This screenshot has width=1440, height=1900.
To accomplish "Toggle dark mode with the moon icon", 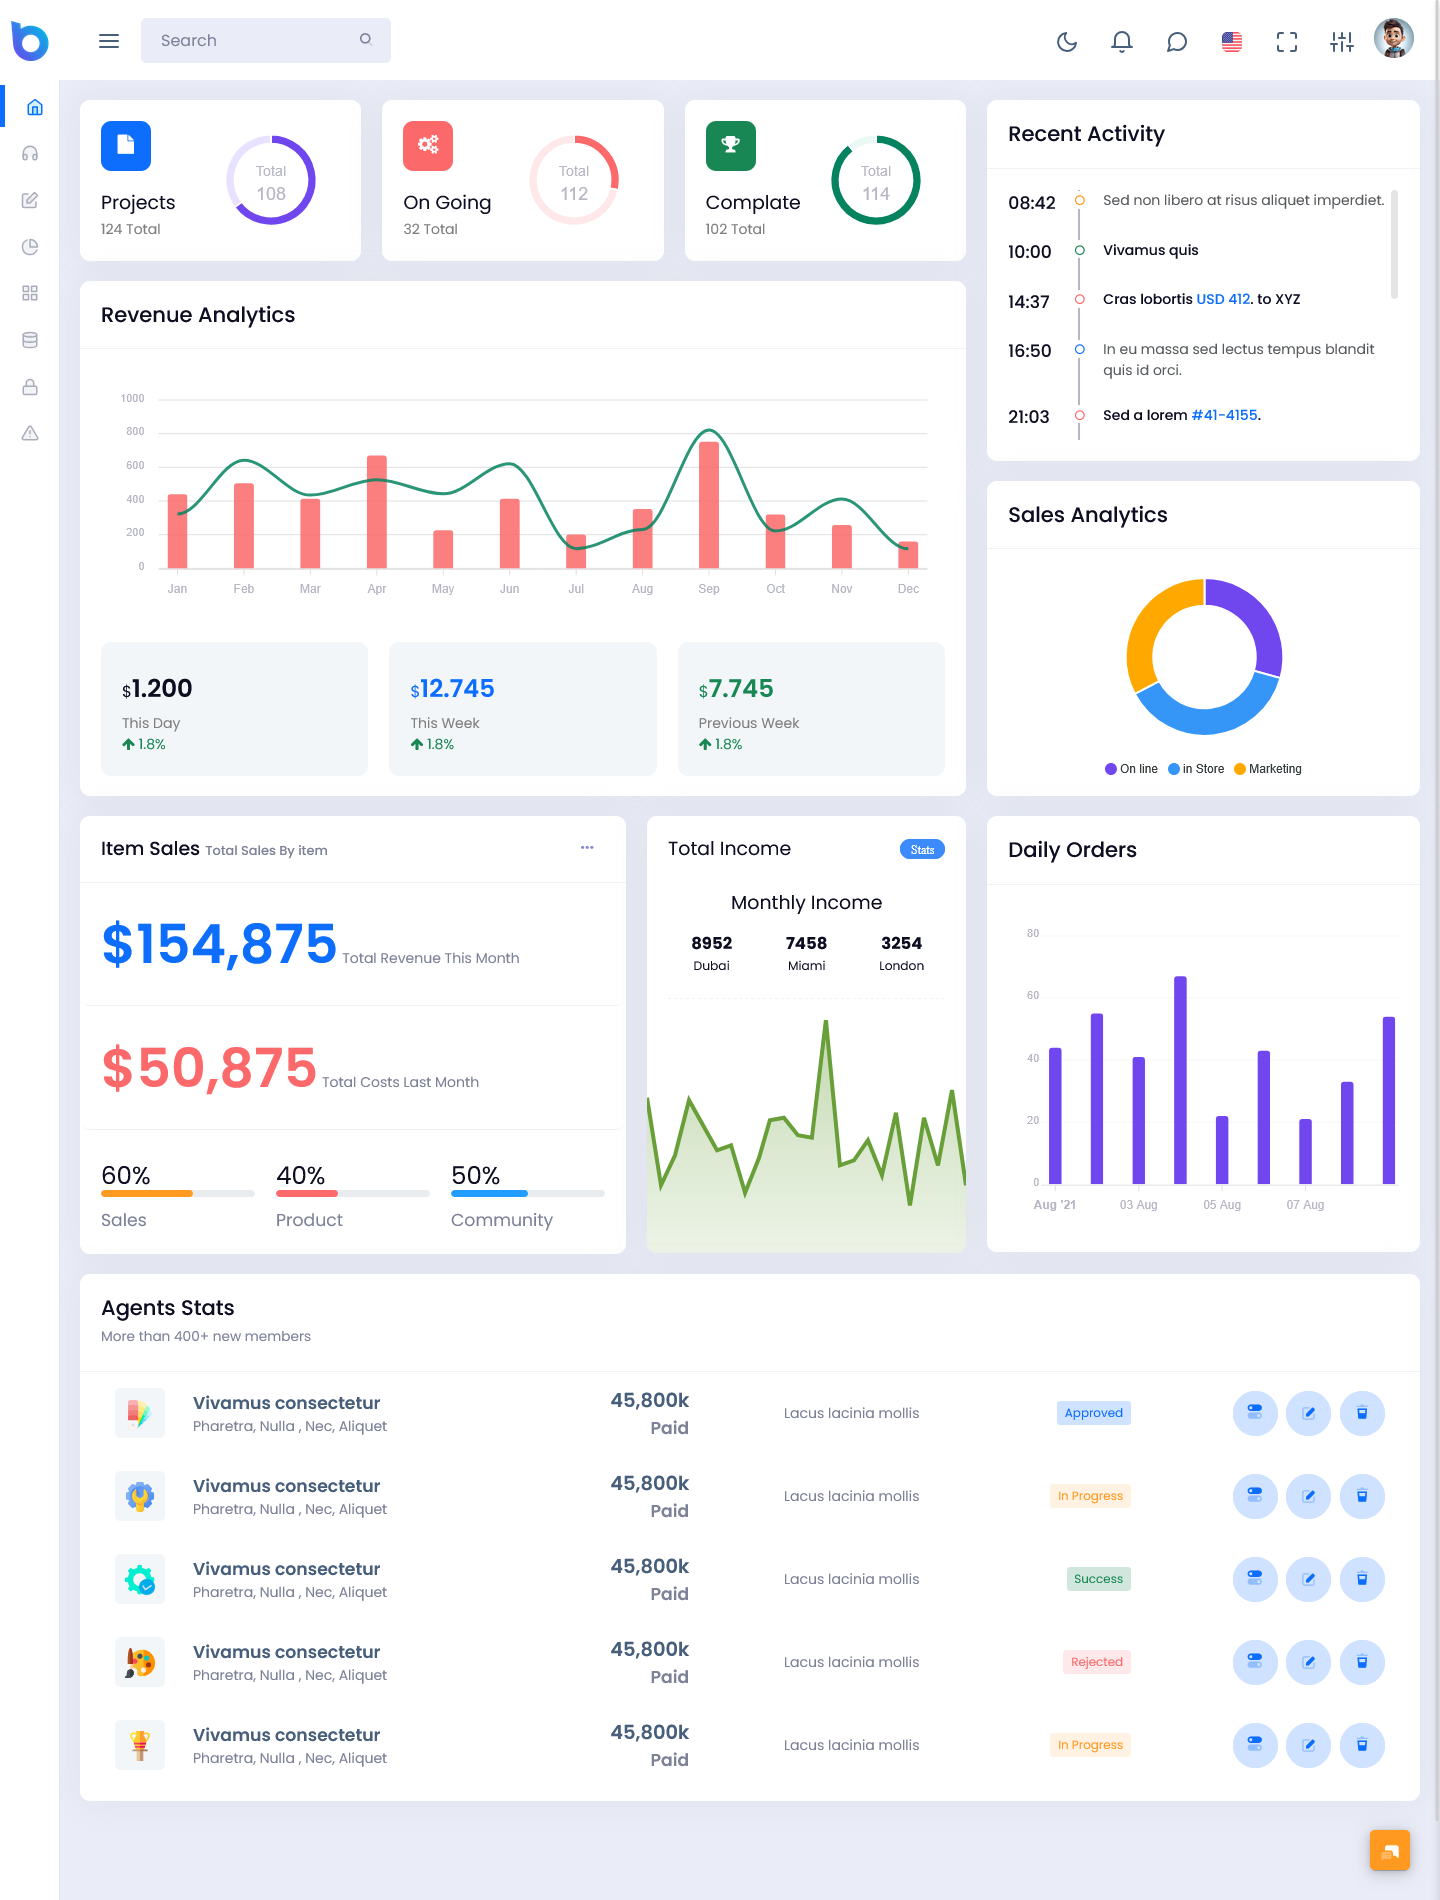I will [1067, 42].
